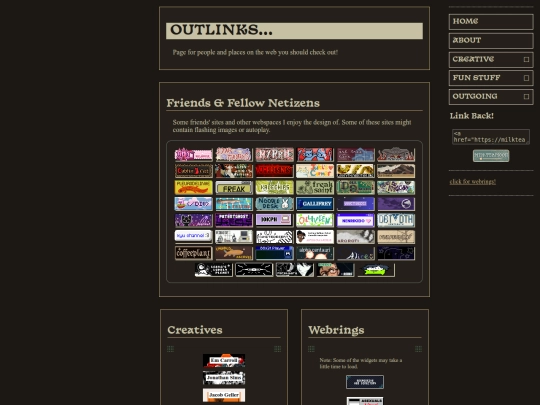540x405 pixels.
Task: Open the purple black cat badge
Action: click(x=194, y=220)
